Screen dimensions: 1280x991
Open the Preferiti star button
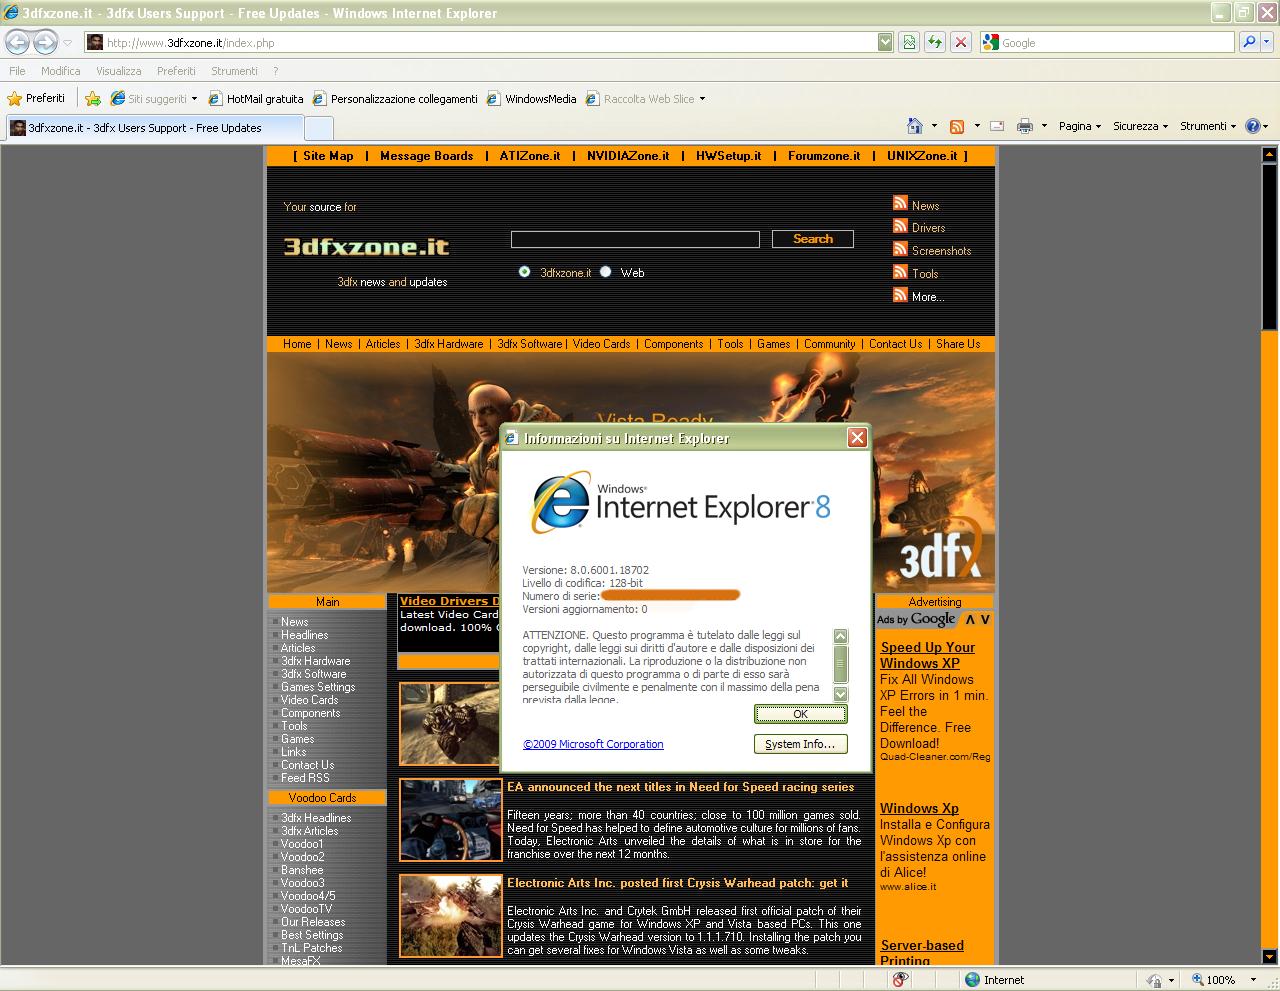tap(36, 98)
